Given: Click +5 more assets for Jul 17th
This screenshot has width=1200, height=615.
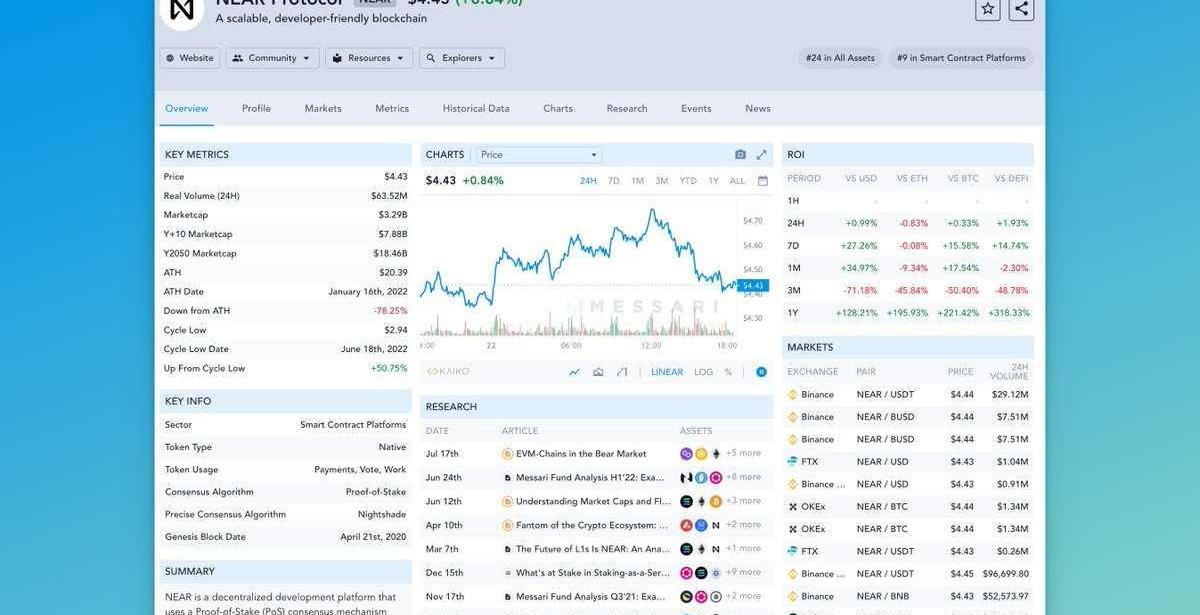Looking at the screenshot, I should point(743,454).
